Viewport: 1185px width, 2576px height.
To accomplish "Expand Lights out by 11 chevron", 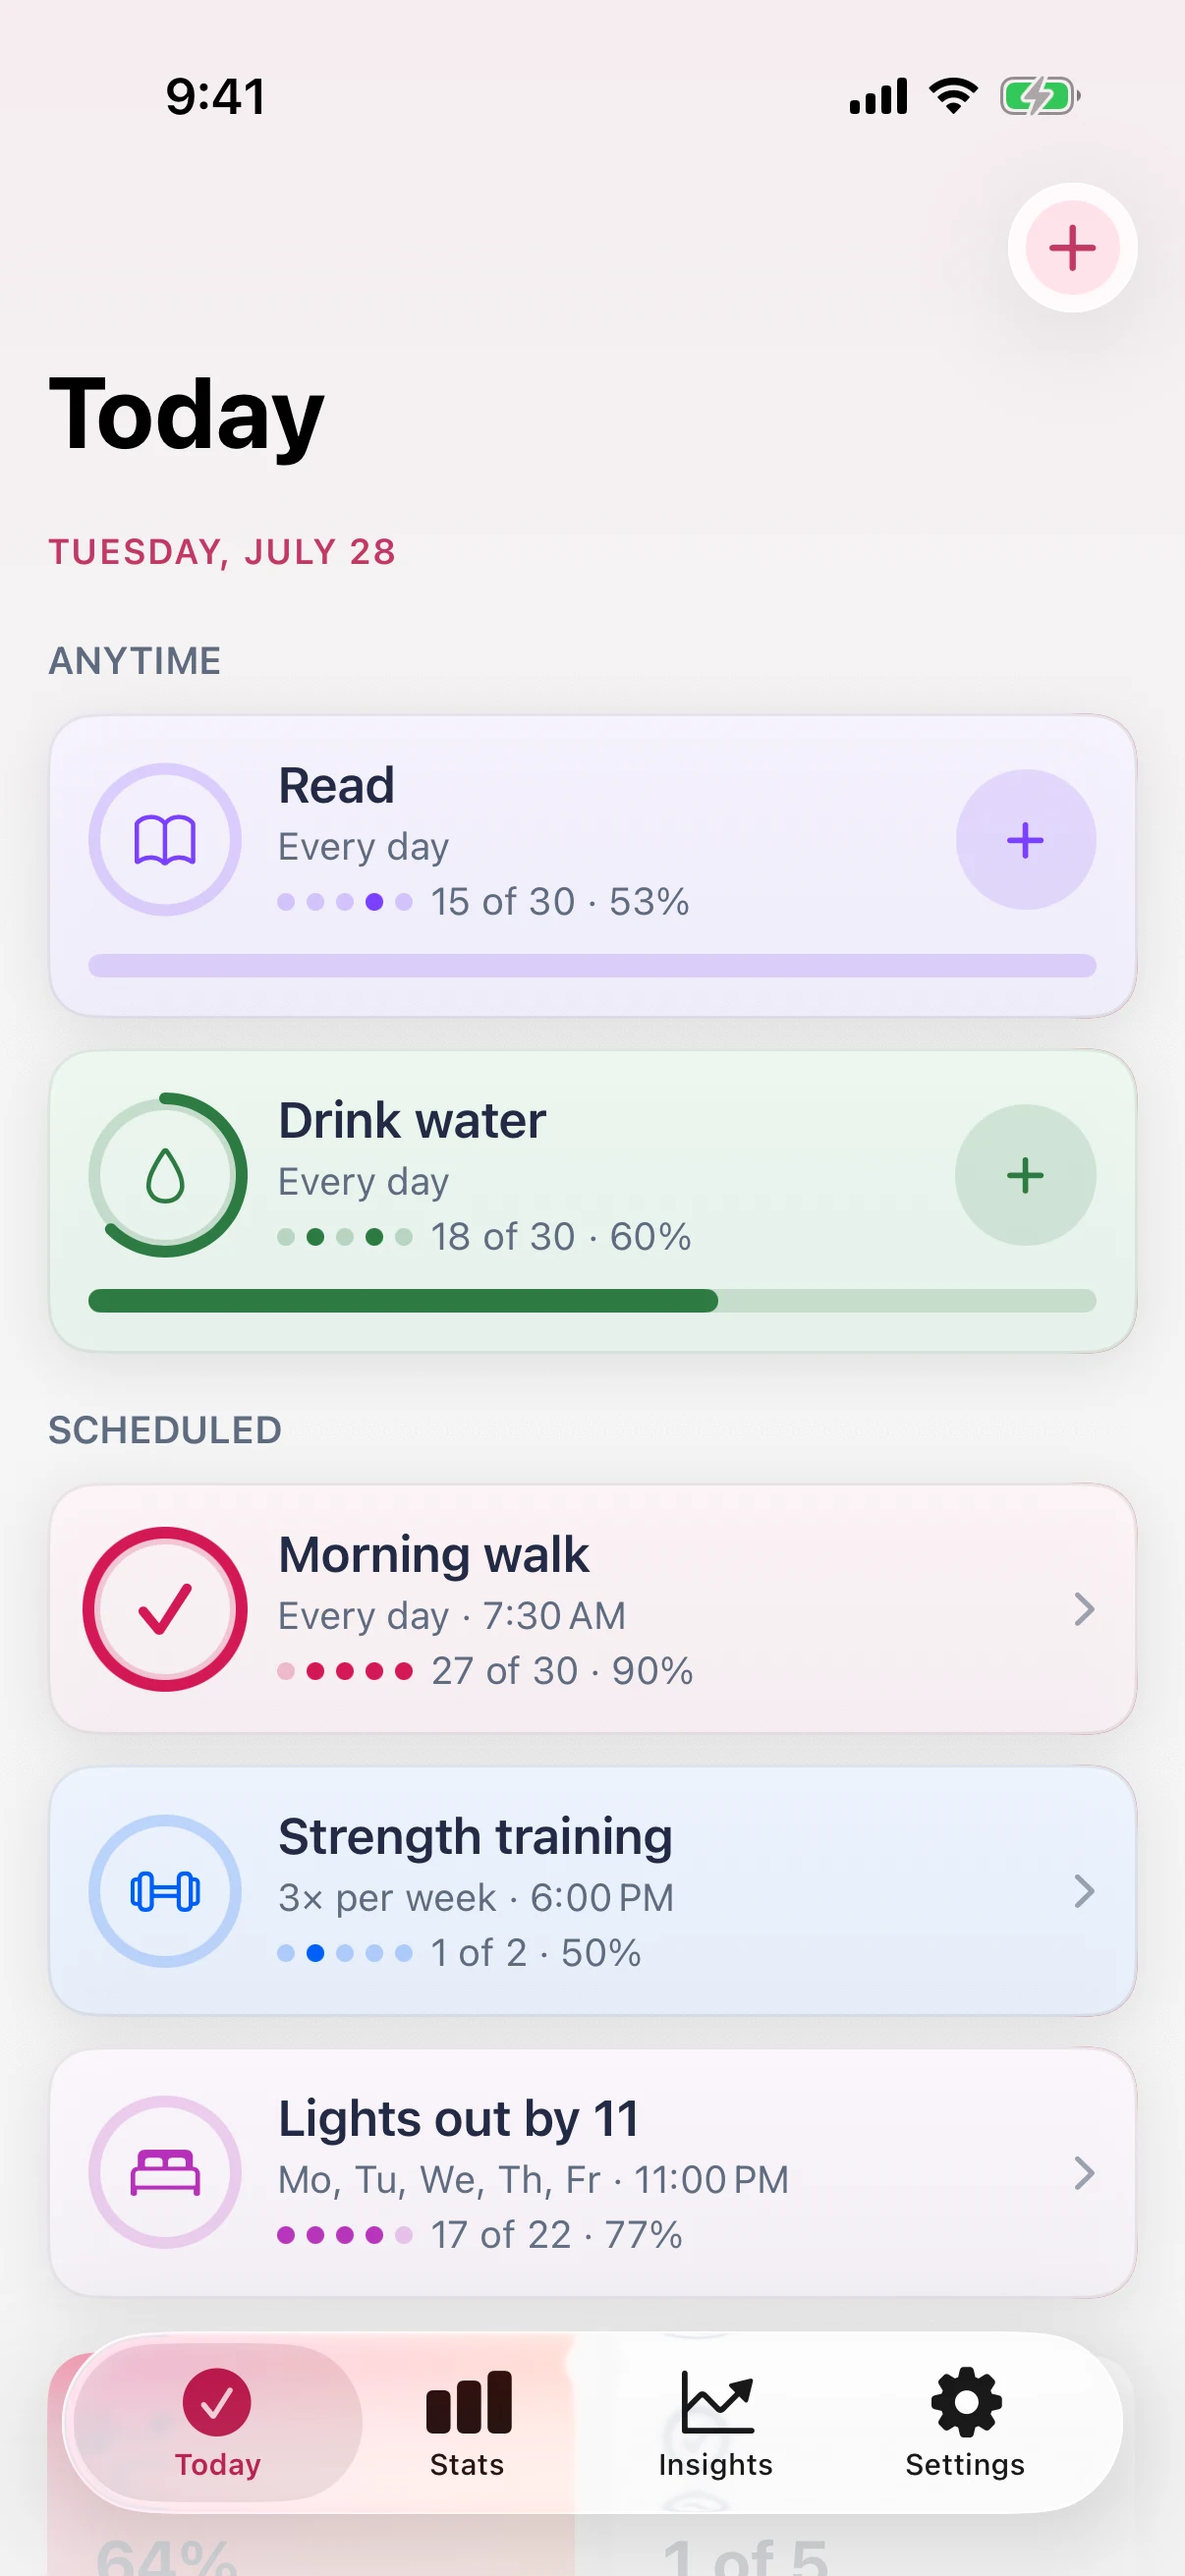I will [1084, 2172].
